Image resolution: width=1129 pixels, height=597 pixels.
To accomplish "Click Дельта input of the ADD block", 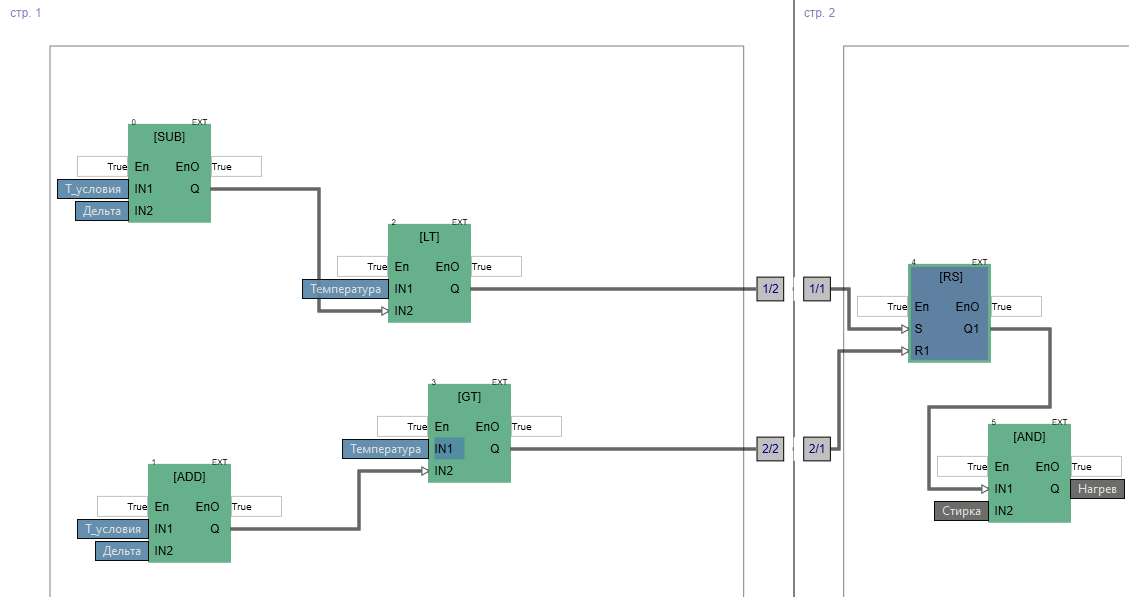I will click(122, 551).
